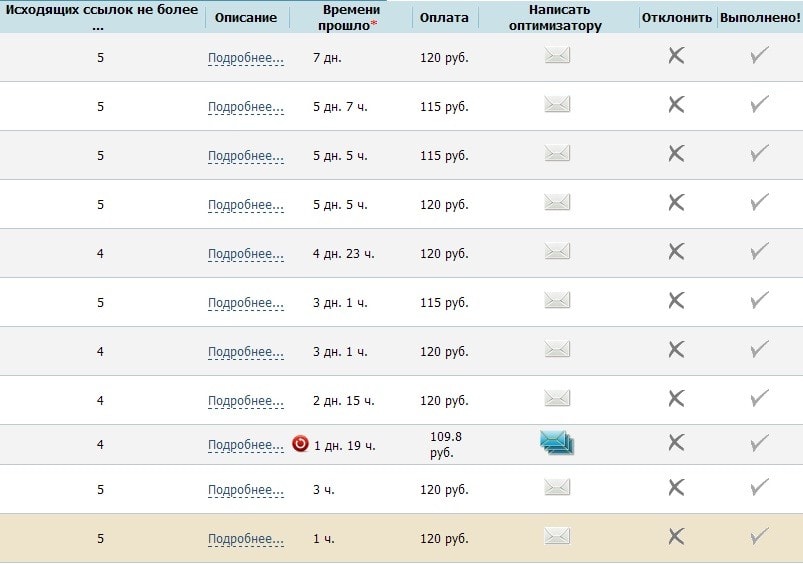Decline the 3 ч. order with X

click(x=676, y=488)
